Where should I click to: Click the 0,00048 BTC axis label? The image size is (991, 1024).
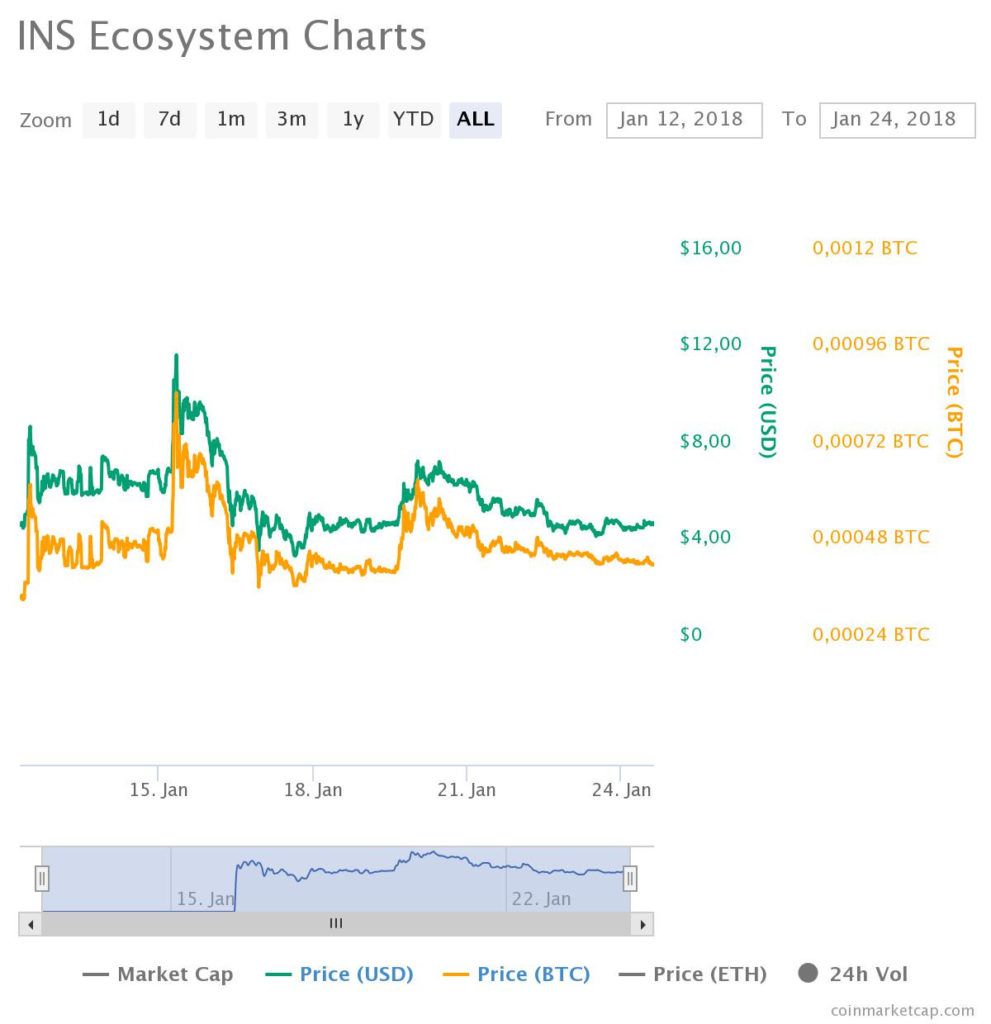click(871, 537)
